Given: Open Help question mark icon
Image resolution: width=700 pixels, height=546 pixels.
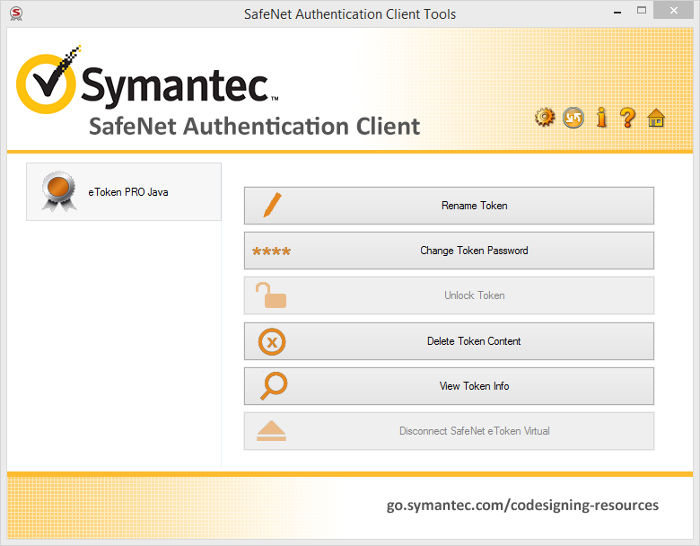Looking at the screenshot, I should 628,118.
